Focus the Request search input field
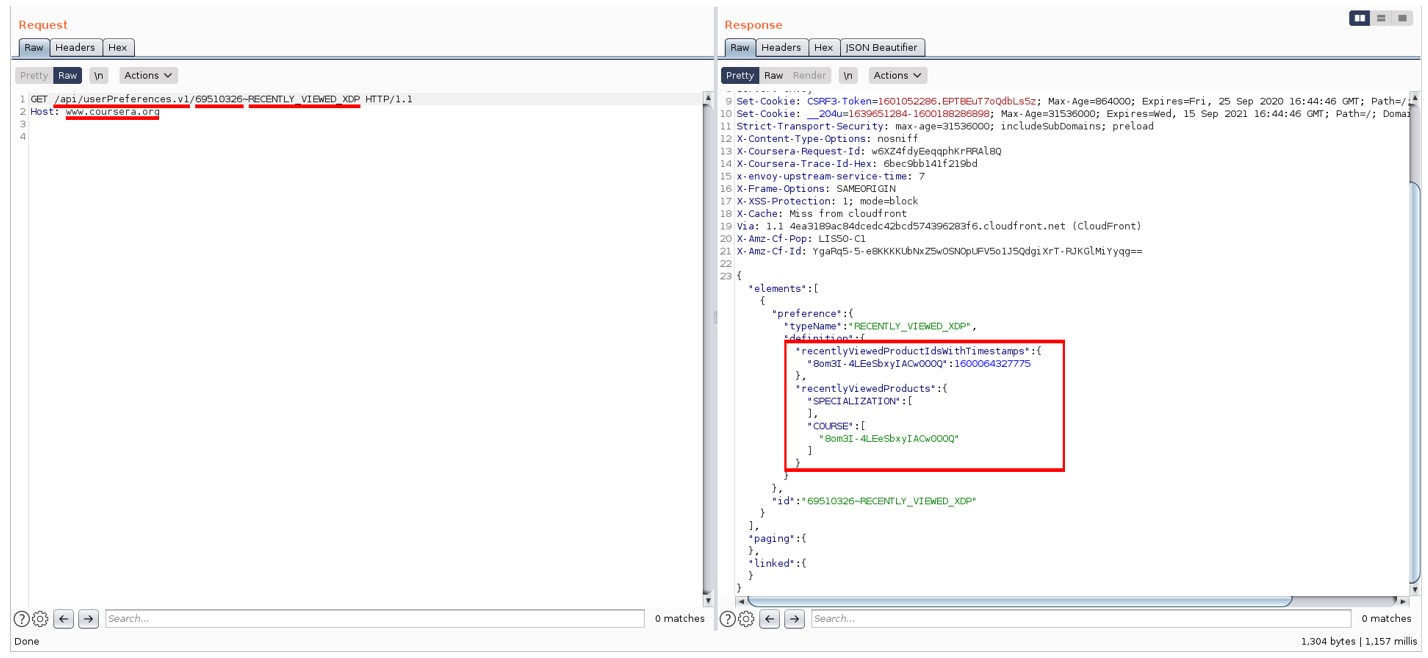Viewport: 1428px width, 658px height. point(374,619)
